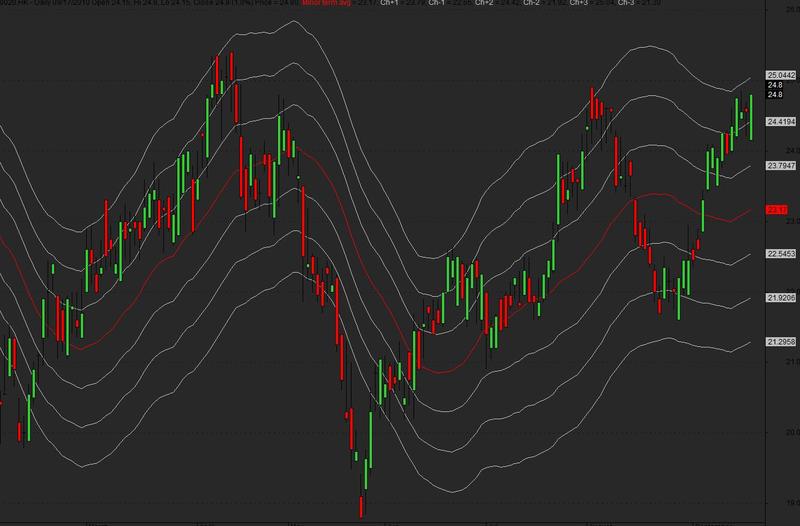Click the 'Ch-1' legend label in header
The height and width of the screenshot is (526, 800).
pyautogui.click(x=437, y=3)
